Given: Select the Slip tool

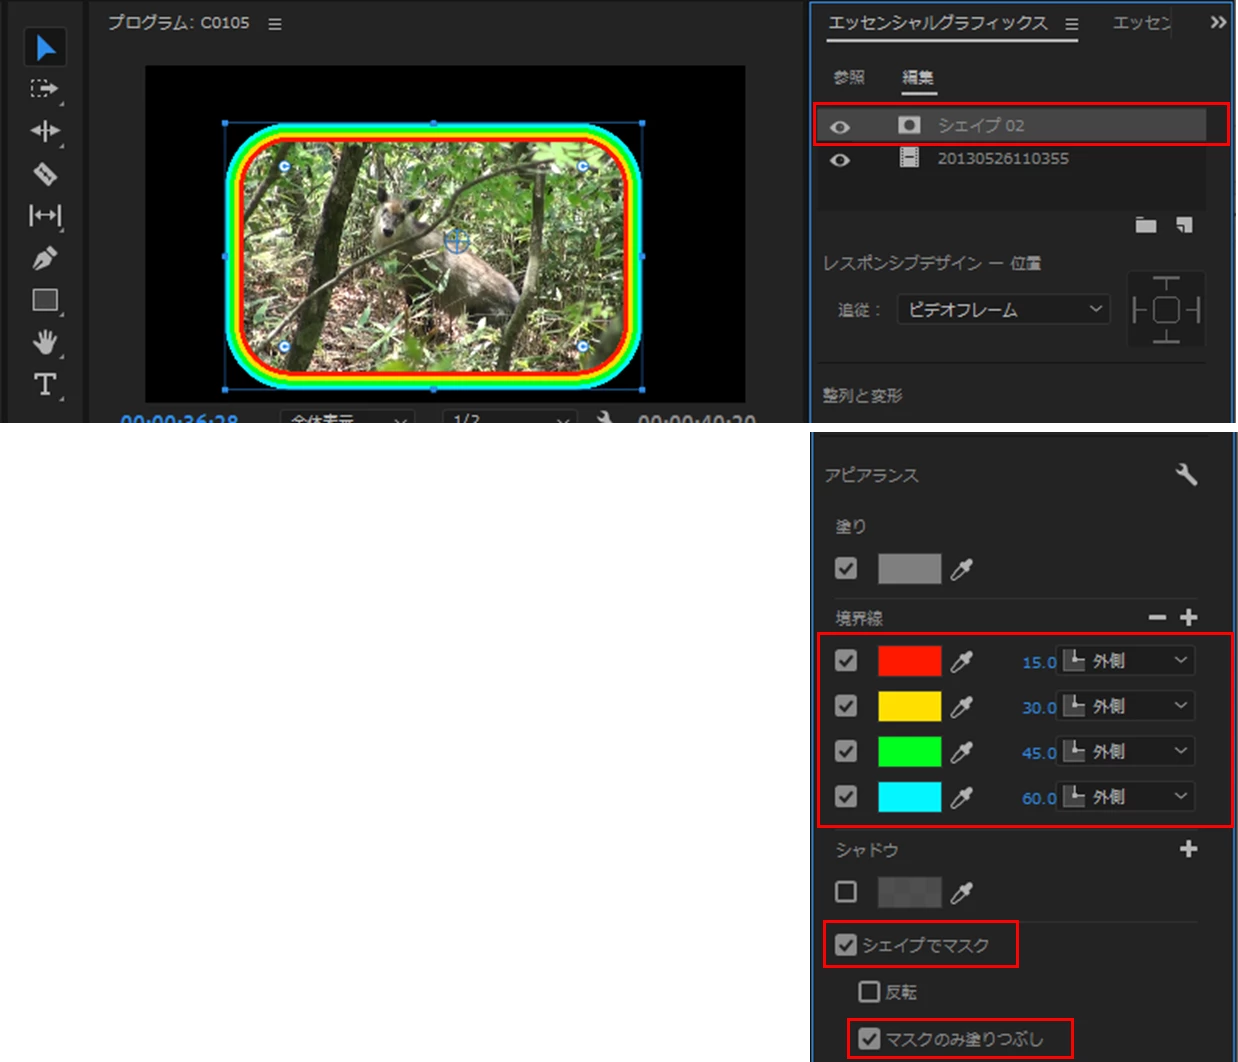Looking at the screenshot, I should pyautogui.click(x=45, y=215).
